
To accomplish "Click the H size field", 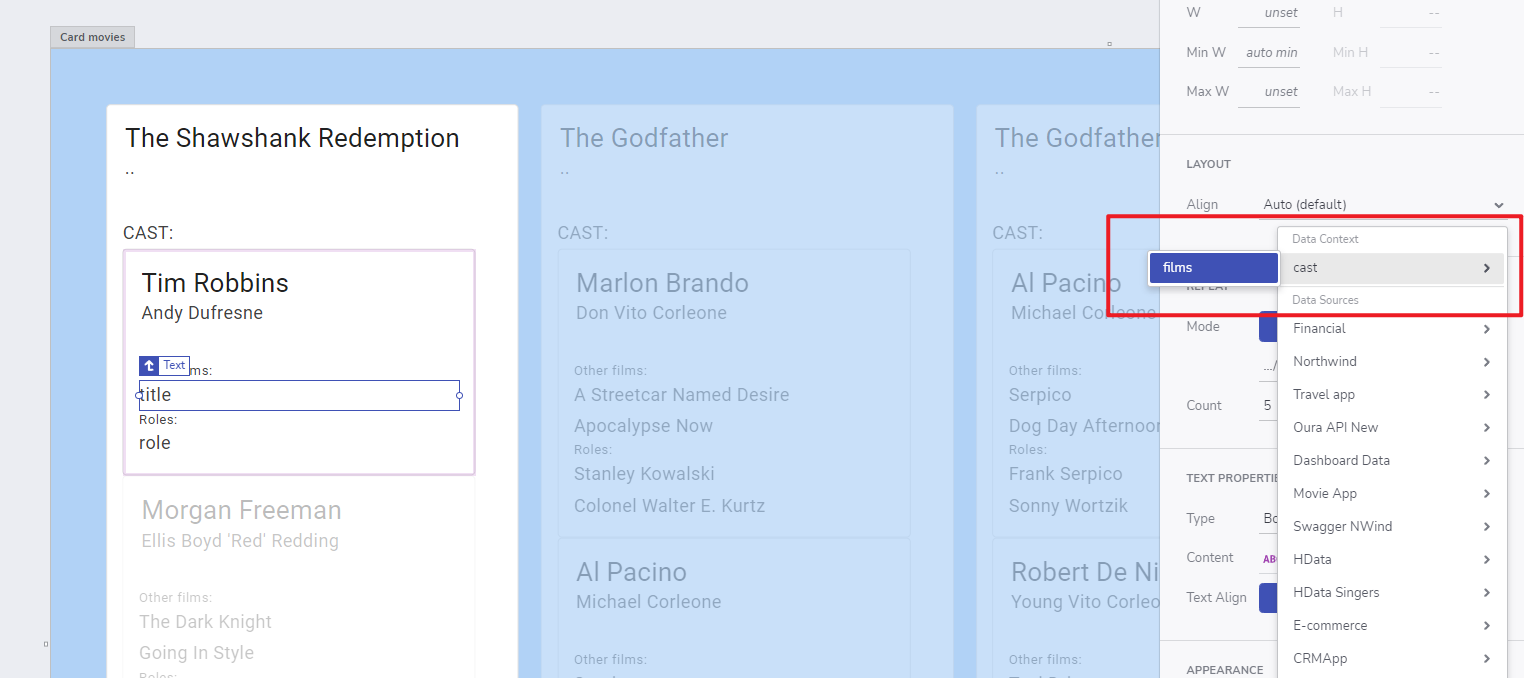I will coord(1411,13).
